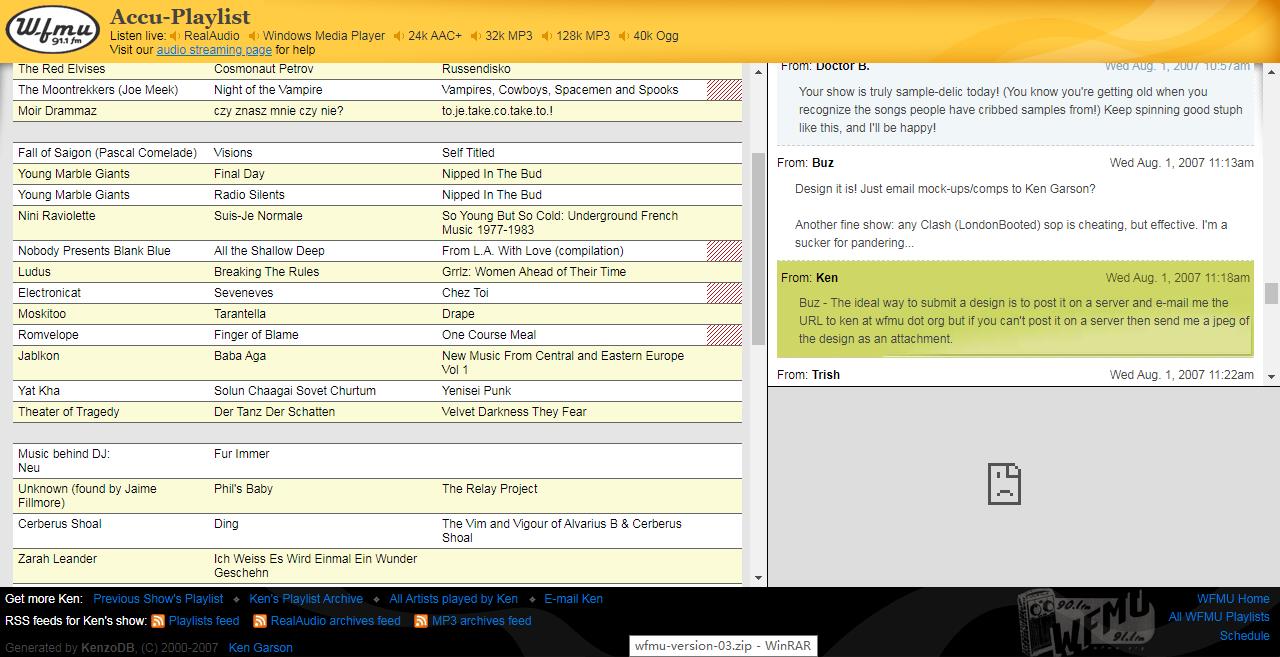
Task: Click track Solun Chaagai Sovet Churtum
Action: coord(295,391)
